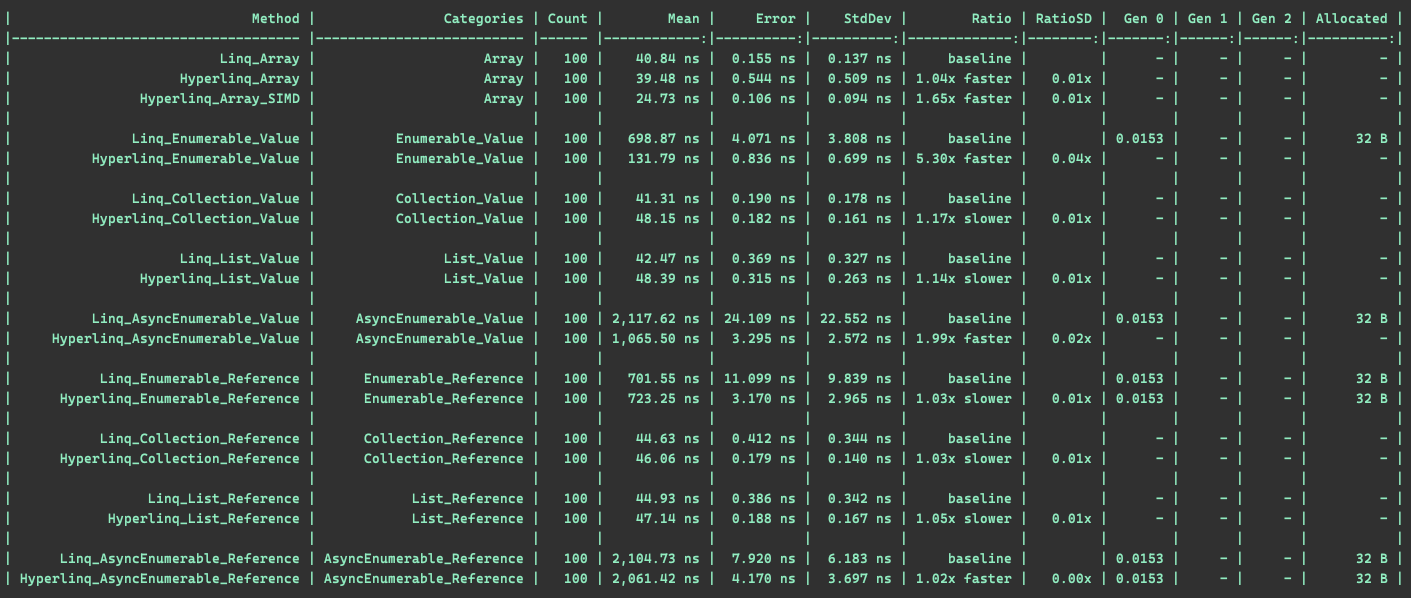Viewport: 1411px width, 598px height.
Task: Click the Linq_Collection_Value method name
Action: pos(215,198)
